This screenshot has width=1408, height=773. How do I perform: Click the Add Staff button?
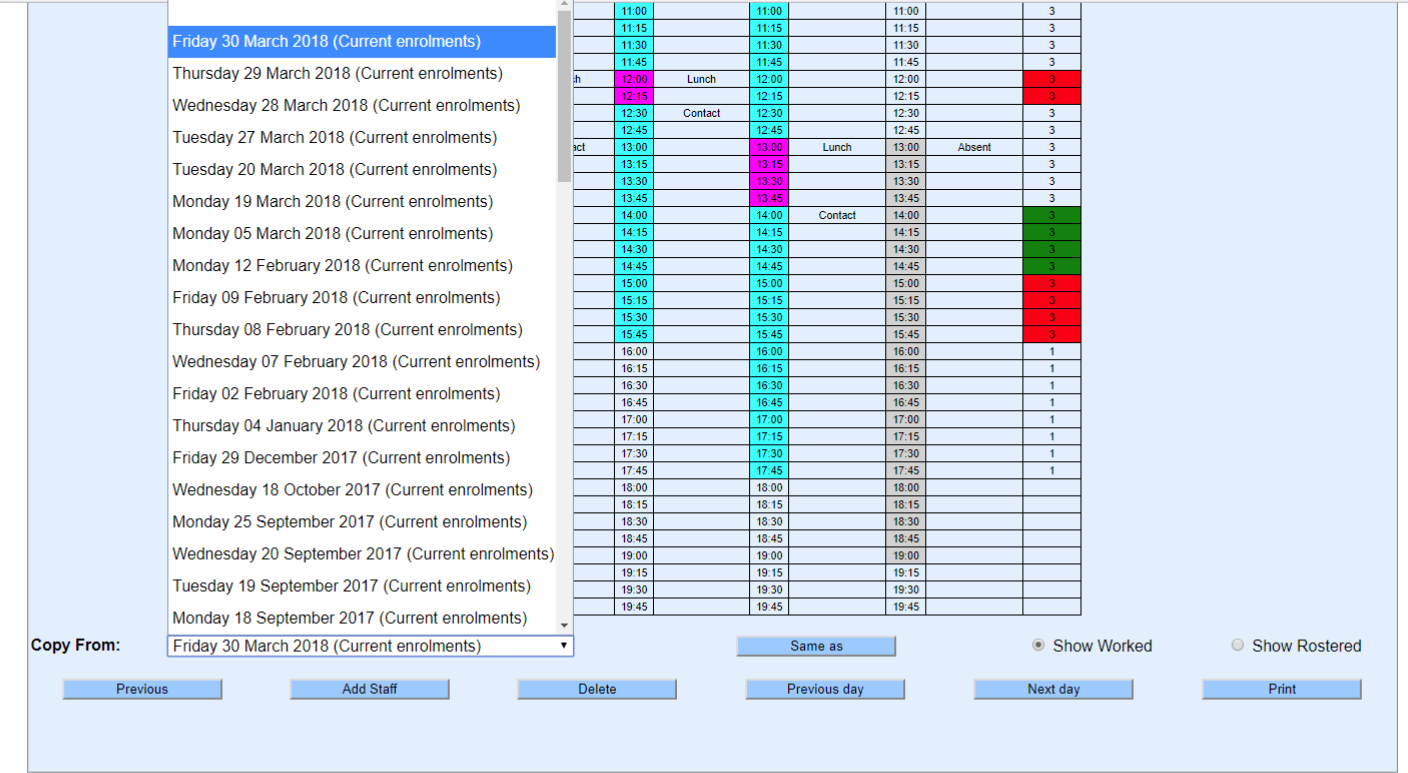coord(369,689)
